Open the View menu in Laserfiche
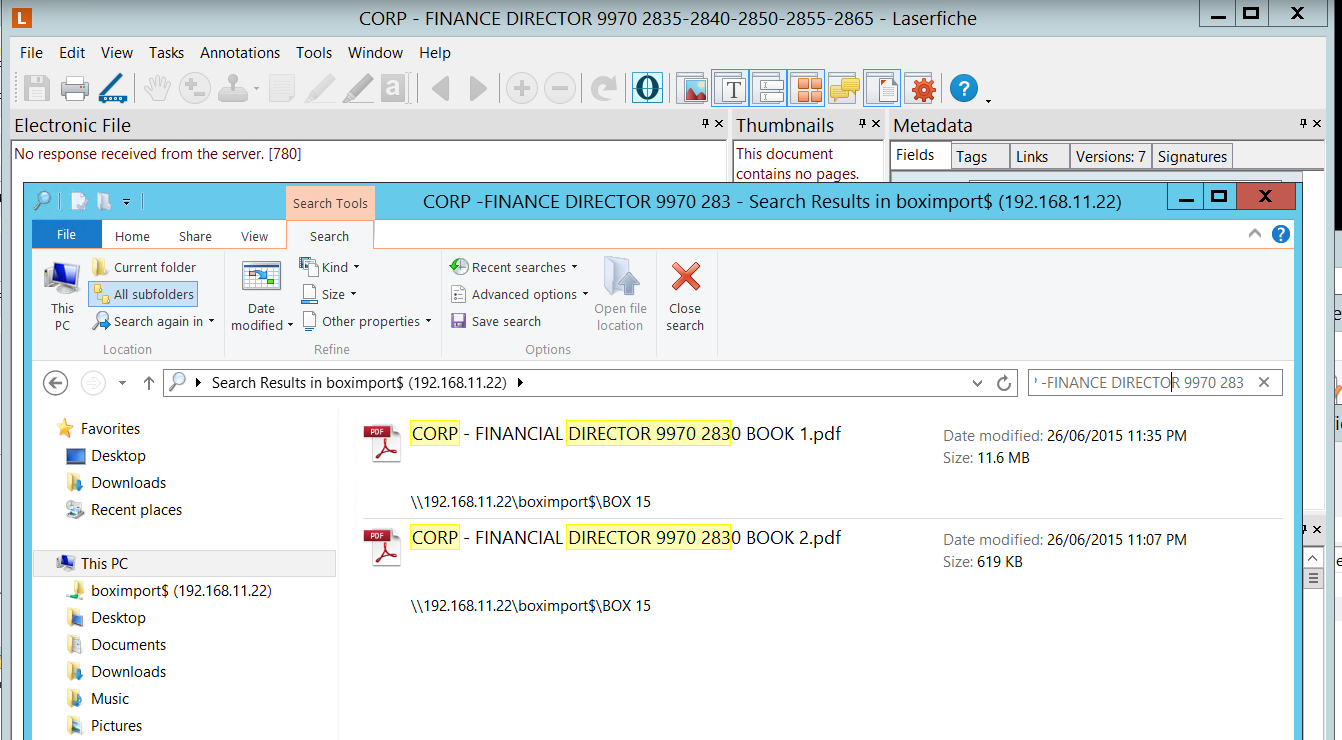 [x=117, y=53]
